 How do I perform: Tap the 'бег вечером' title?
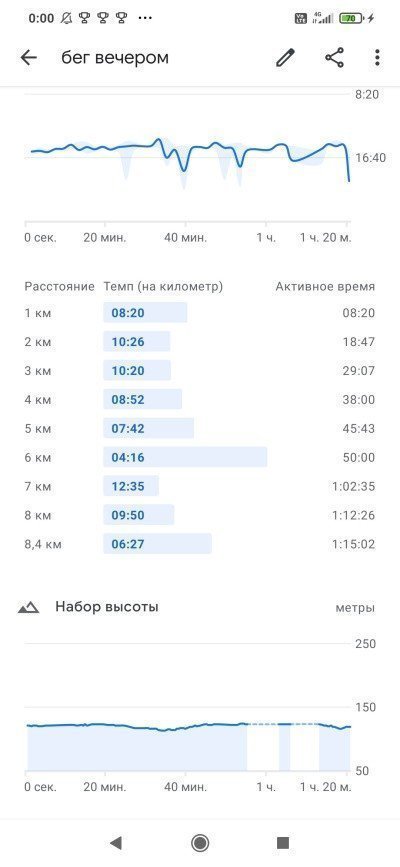pos(115,58)
